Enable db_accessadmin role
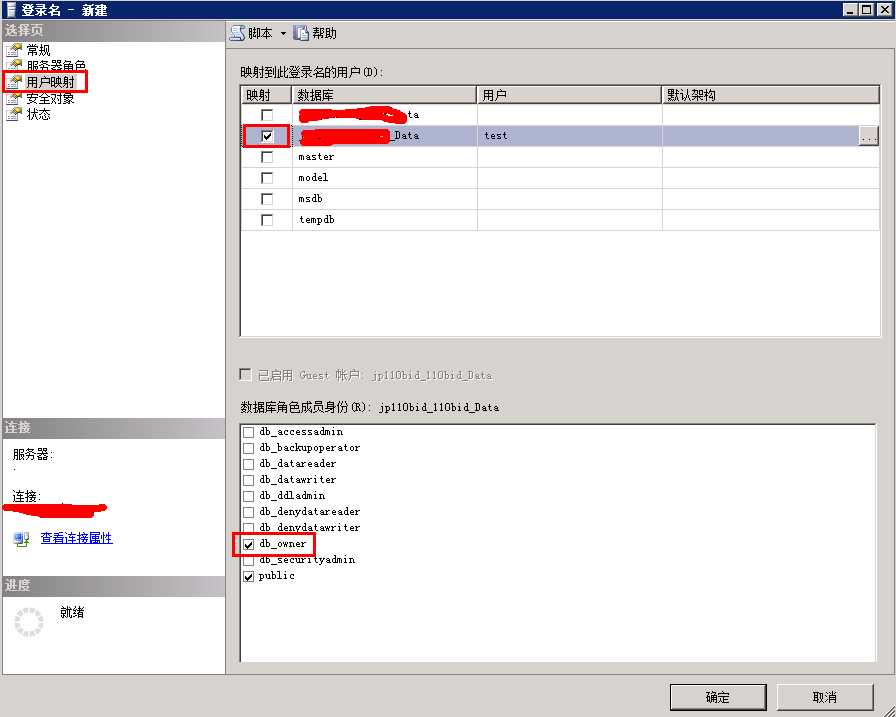The image size is (896, 717). [249, 432]
